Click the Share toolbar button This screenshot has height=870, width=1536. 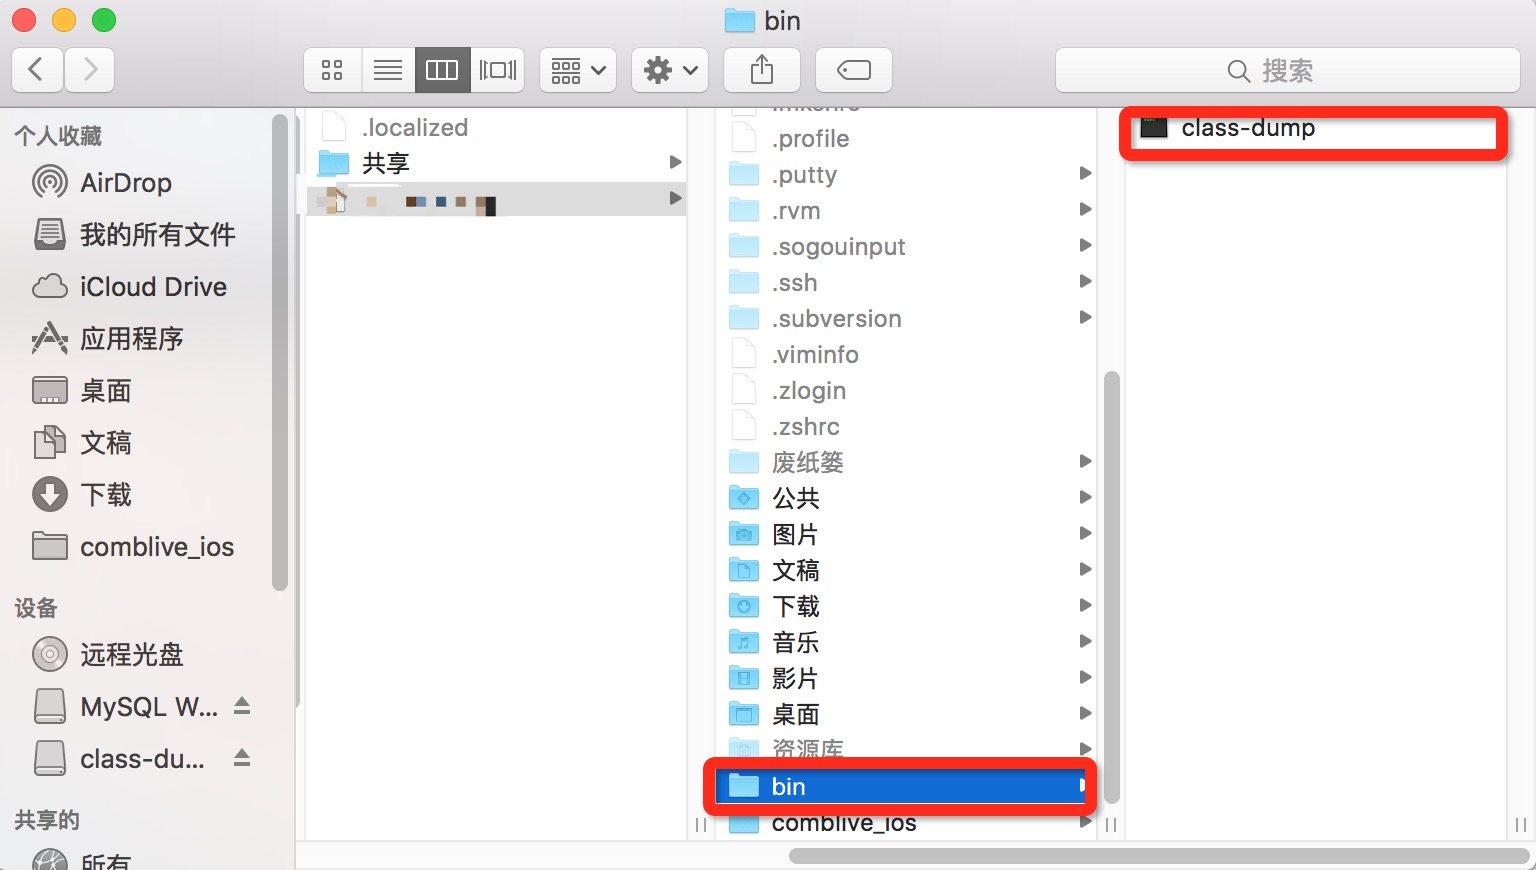tap(762, 70)
